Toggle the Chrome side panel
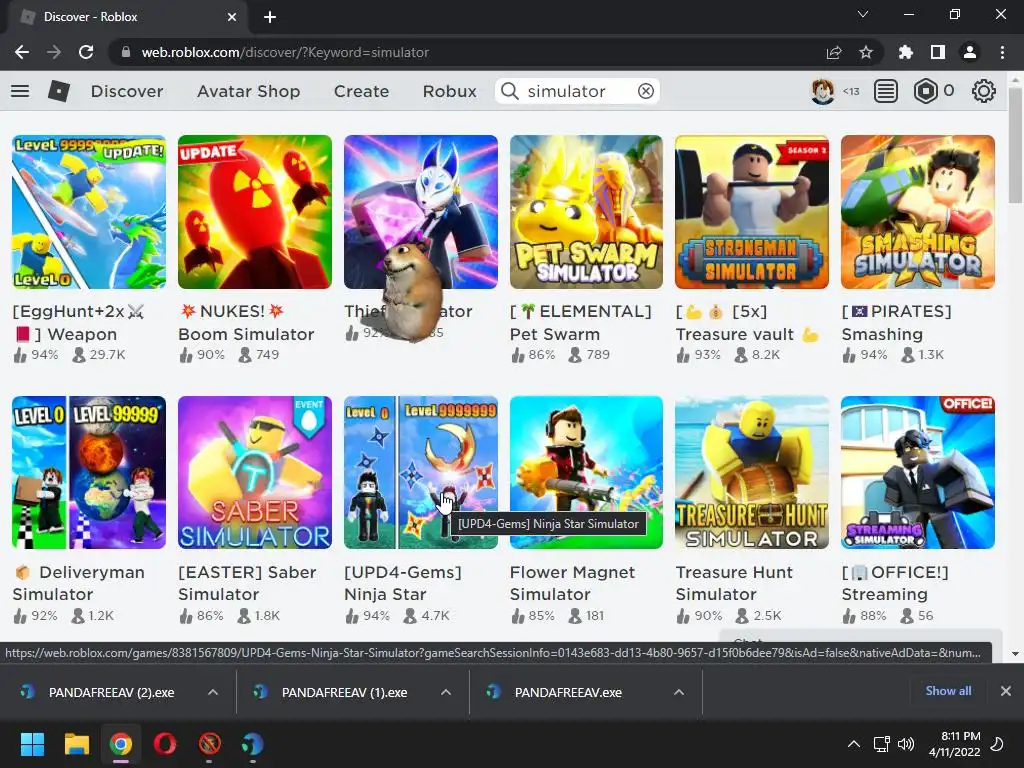 938,52
